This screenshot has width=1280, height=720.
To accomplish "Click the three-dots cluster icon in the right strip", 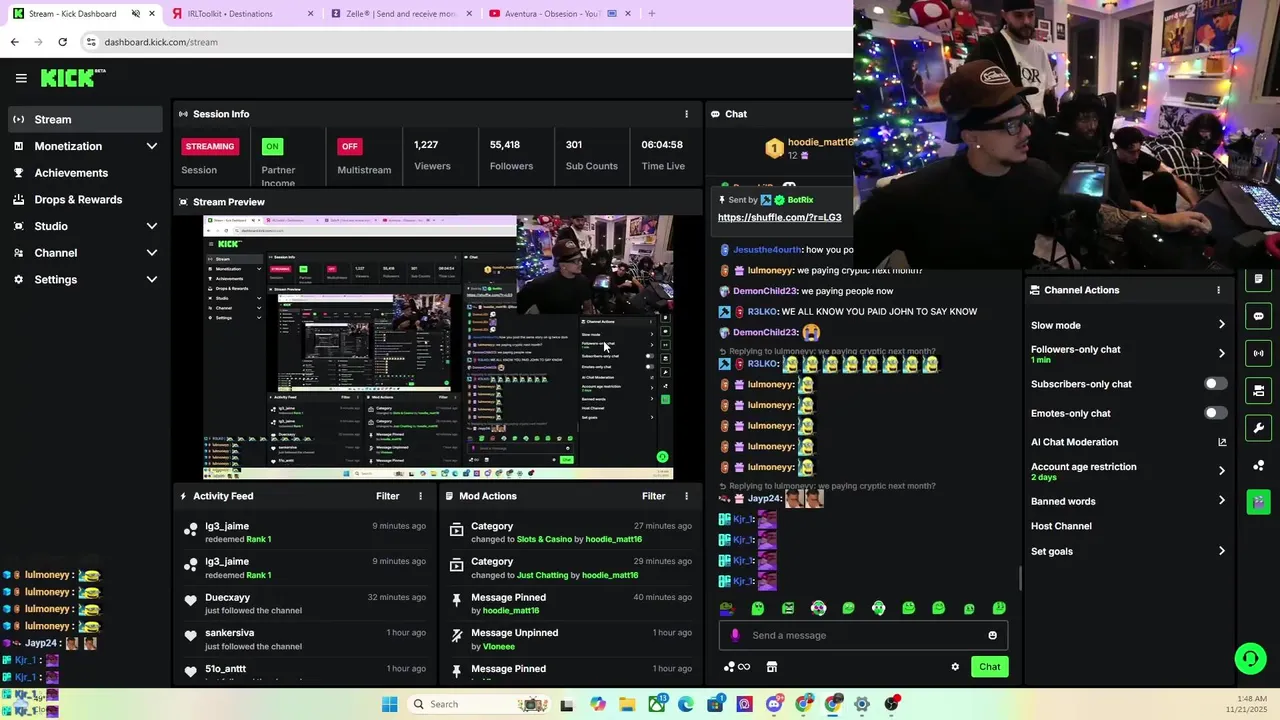I will [1258, 465].
